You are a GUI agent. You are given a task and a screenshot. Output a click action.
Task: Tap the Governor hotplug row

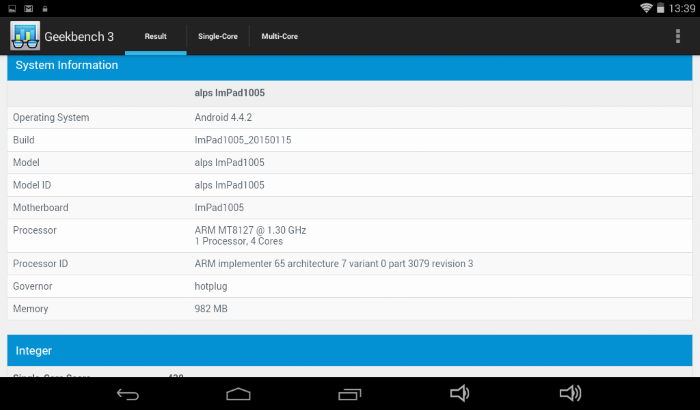point(349,286)
